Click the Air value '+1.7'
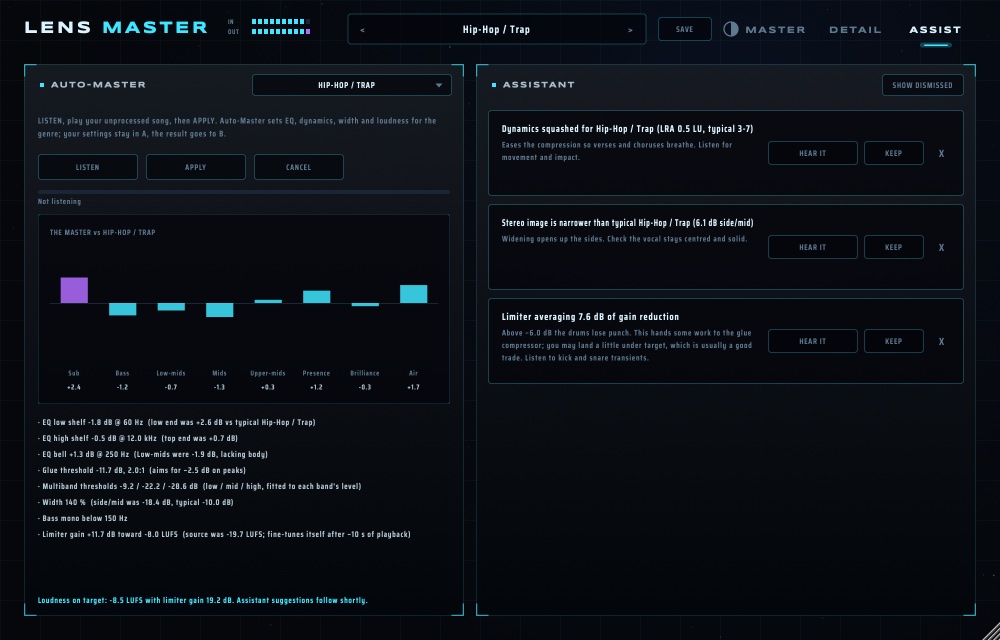This screenshot has height=640, width=1000. click(x=413, y=388)
